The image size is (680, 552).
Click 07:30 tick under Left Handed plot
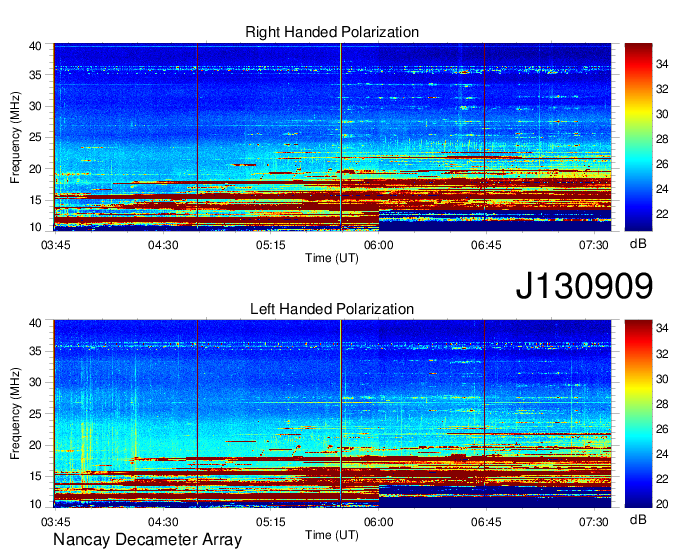click(594, 522)
